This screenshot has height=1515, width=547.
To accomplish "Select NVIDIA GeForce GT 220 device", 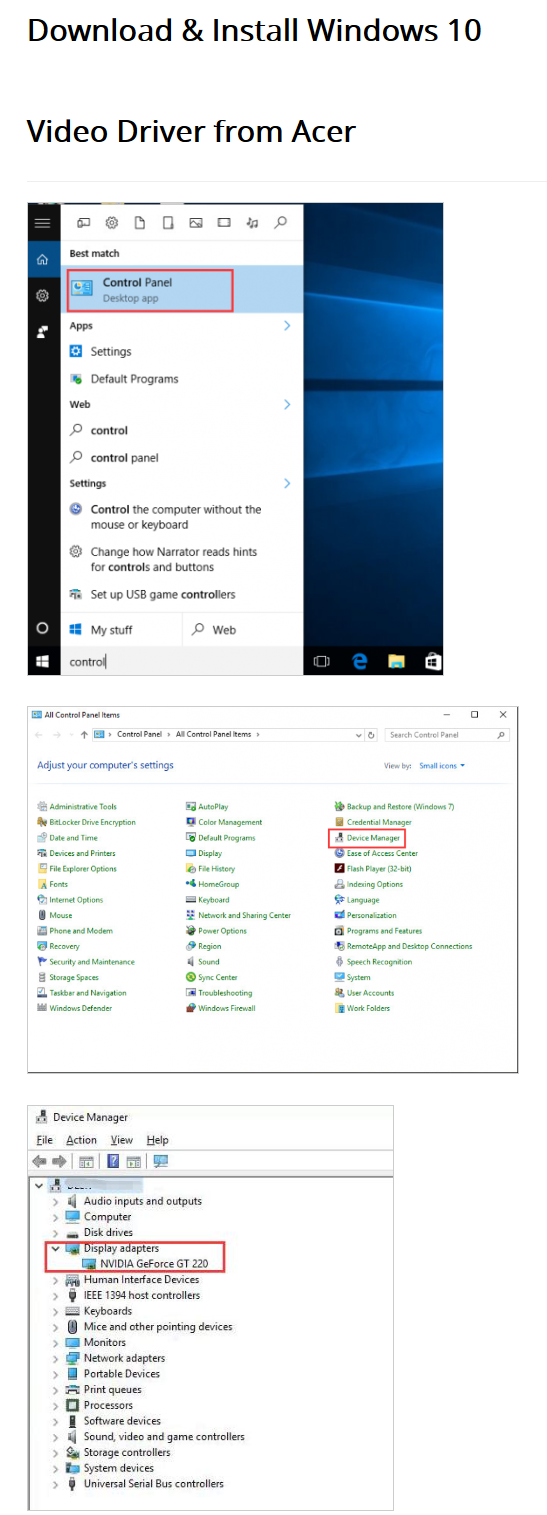I will click(x=144, y=1264).
